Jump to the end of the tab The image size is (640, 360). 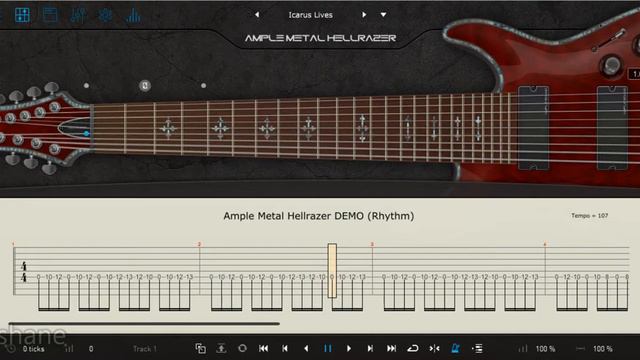click(391, 349)
